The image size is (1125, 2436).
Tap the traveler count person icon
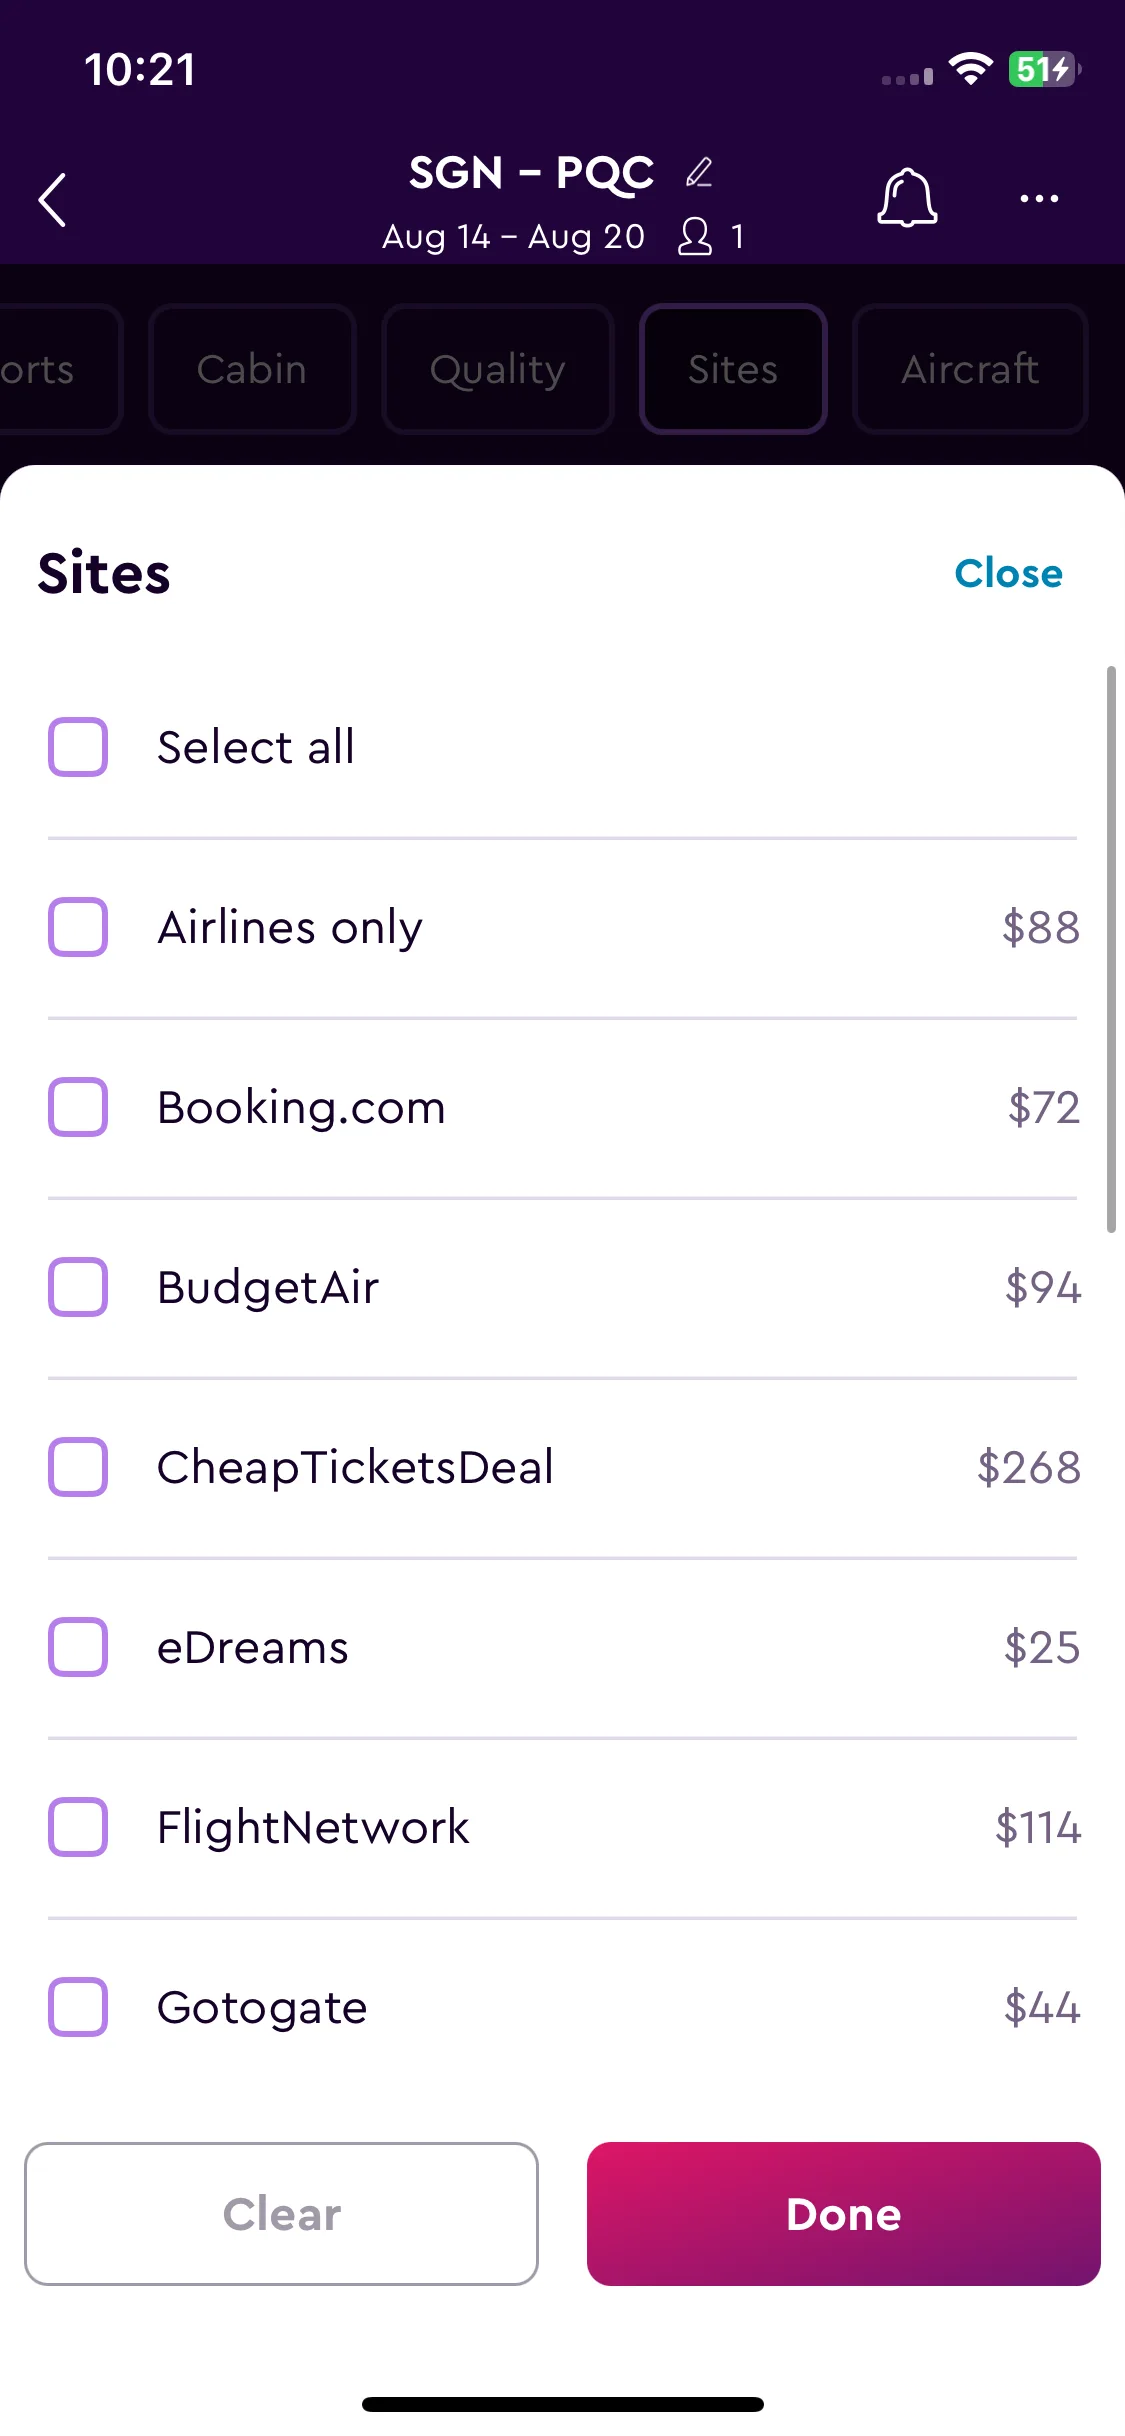coord(695,237)
